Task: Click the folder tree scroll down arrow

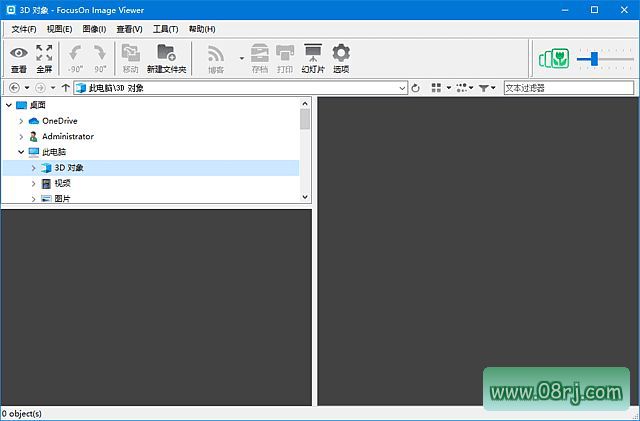Action: click(305, 197)
